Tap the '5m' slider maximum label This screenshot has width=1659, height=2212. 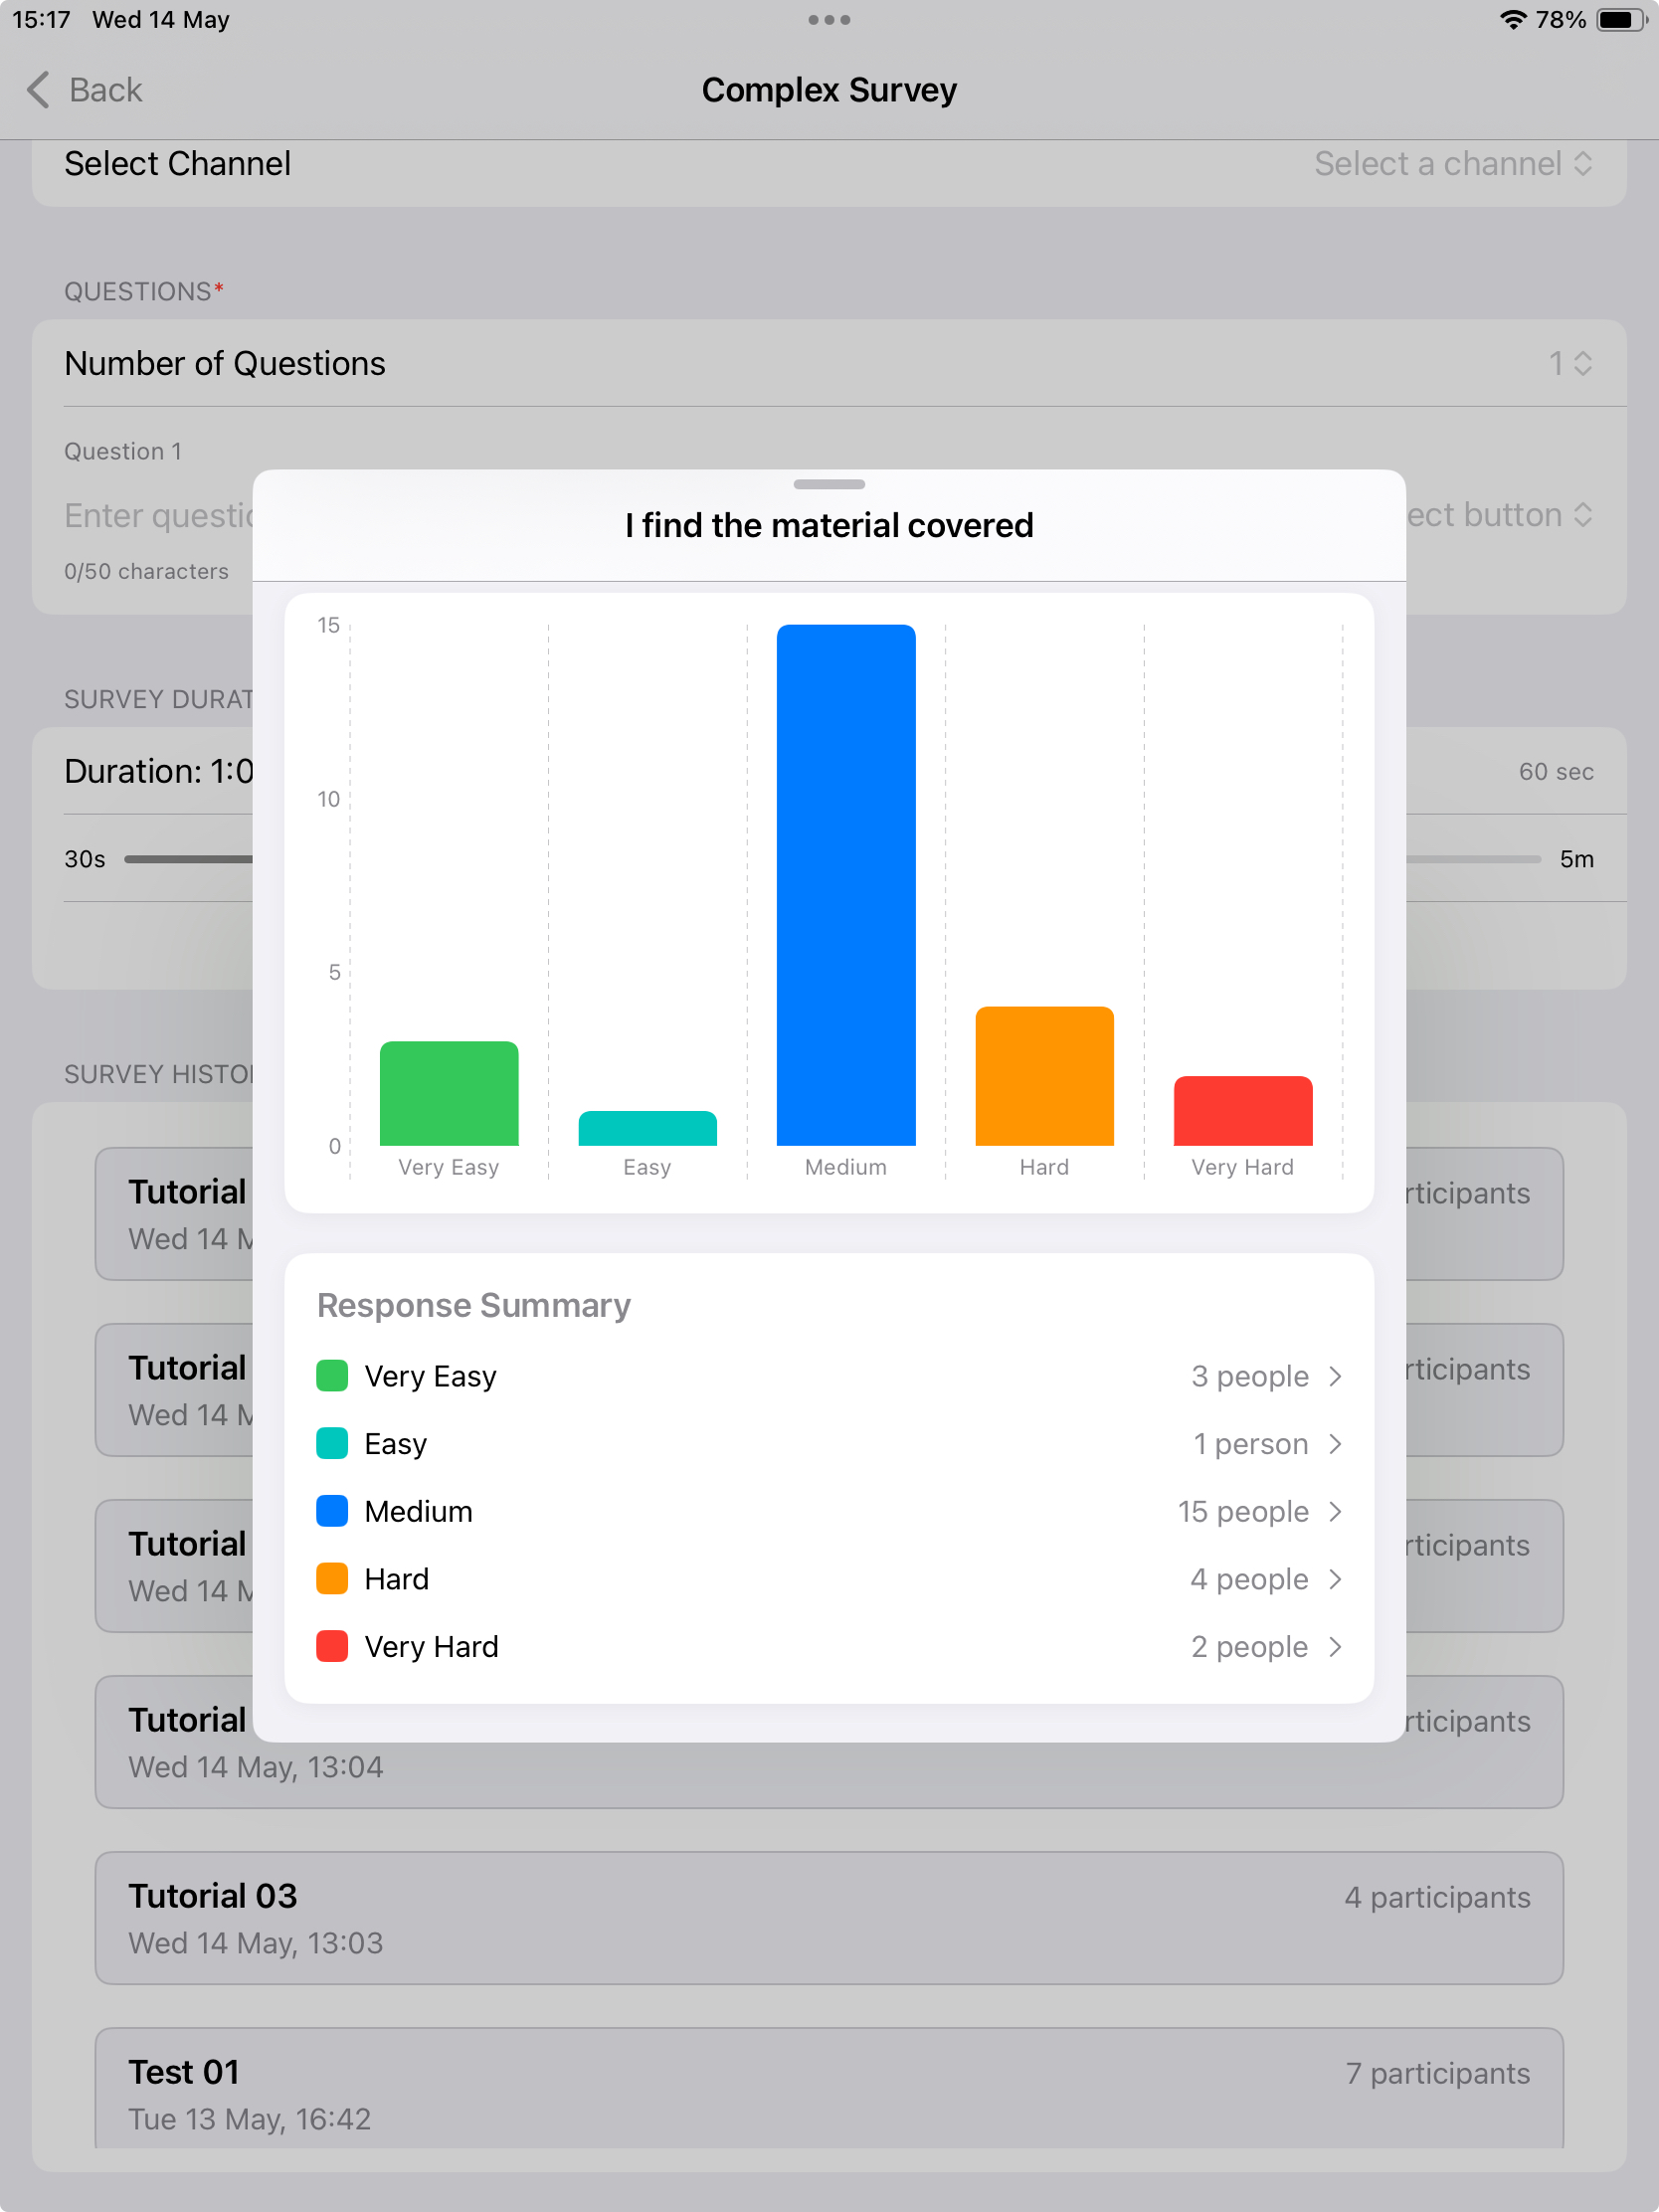1577,859
